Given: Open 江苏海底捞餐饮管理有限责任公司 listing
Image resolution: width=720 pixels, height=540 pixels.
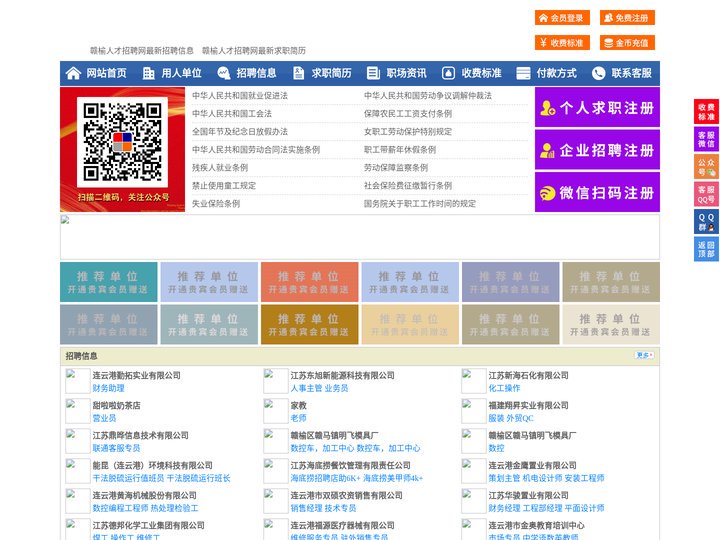Looking at the screenshot, I should pyautogui.click(x=350, y=465).
